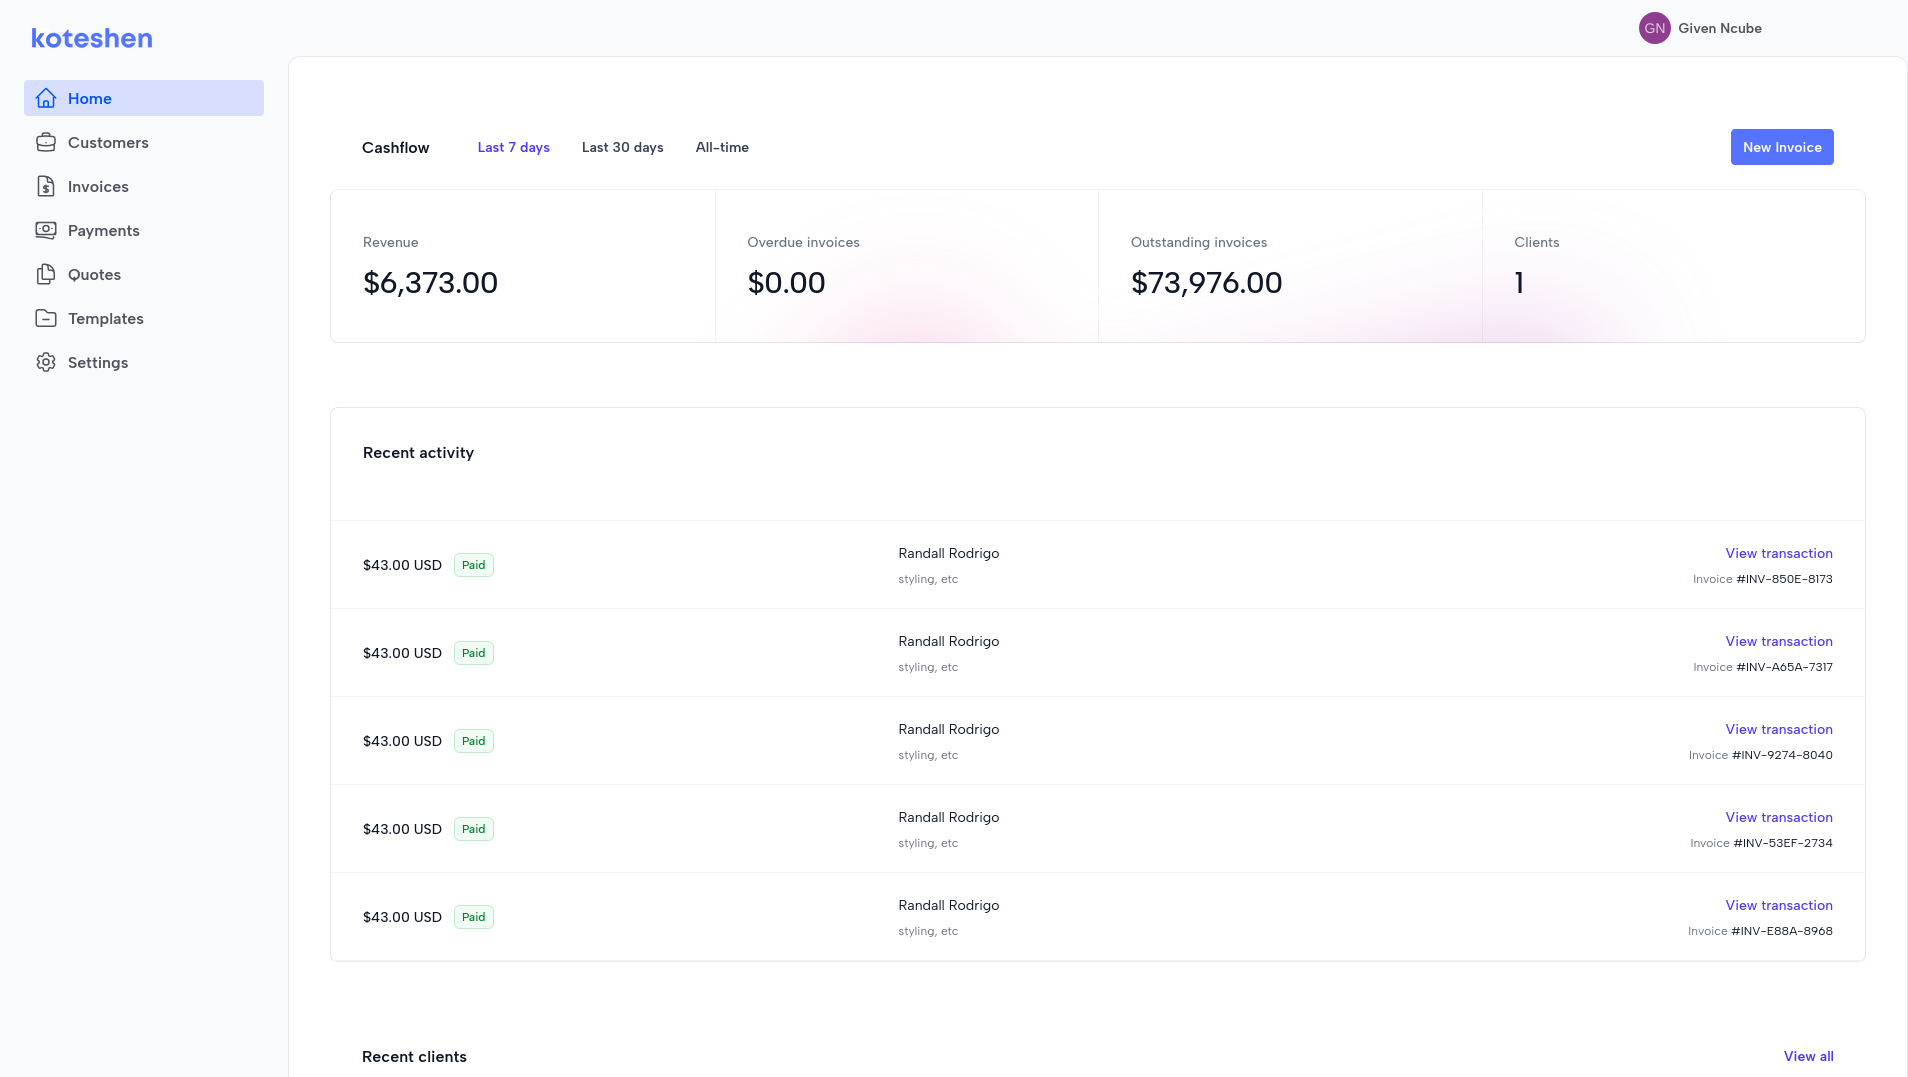View transaction for invoice INV-A65A-7317

(x=1778, y=641)
